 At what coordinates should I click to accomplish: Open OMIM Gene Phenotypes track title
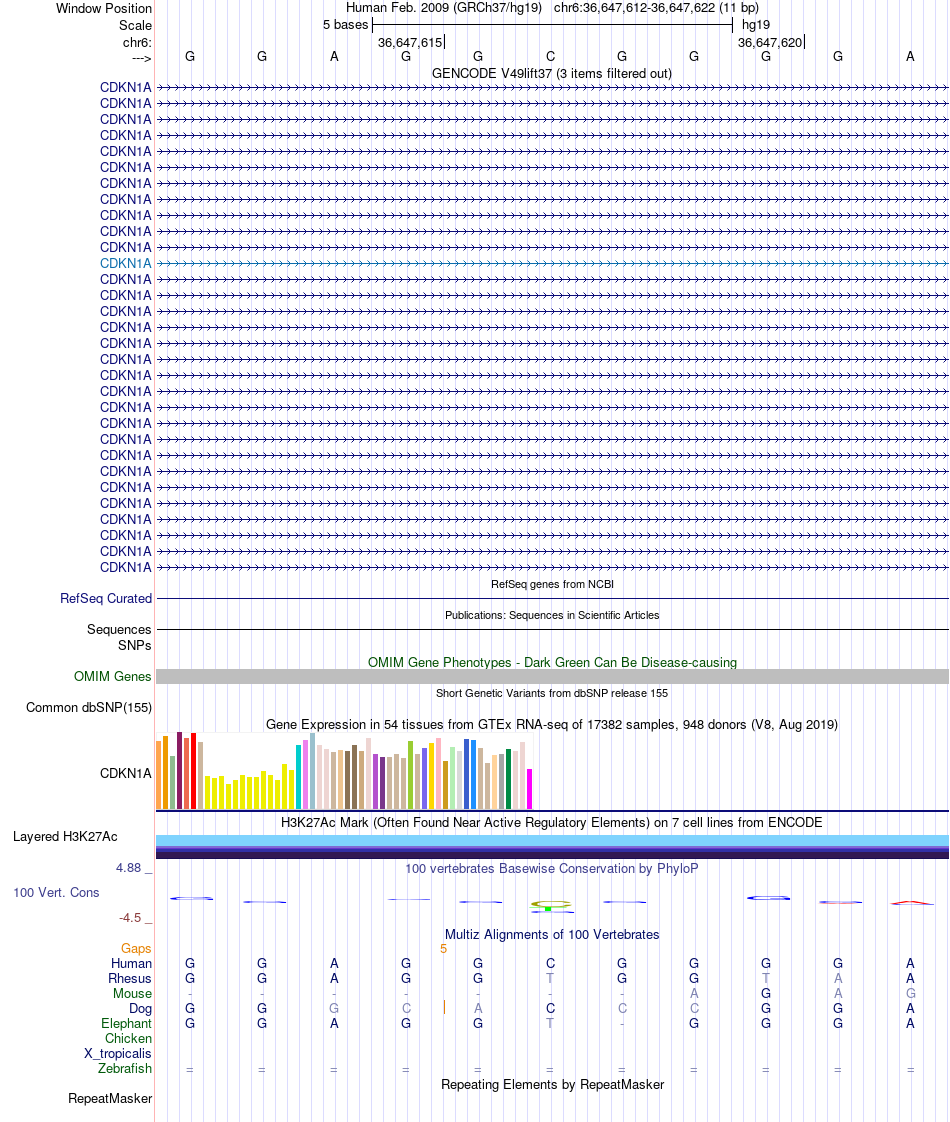point(552,662)
